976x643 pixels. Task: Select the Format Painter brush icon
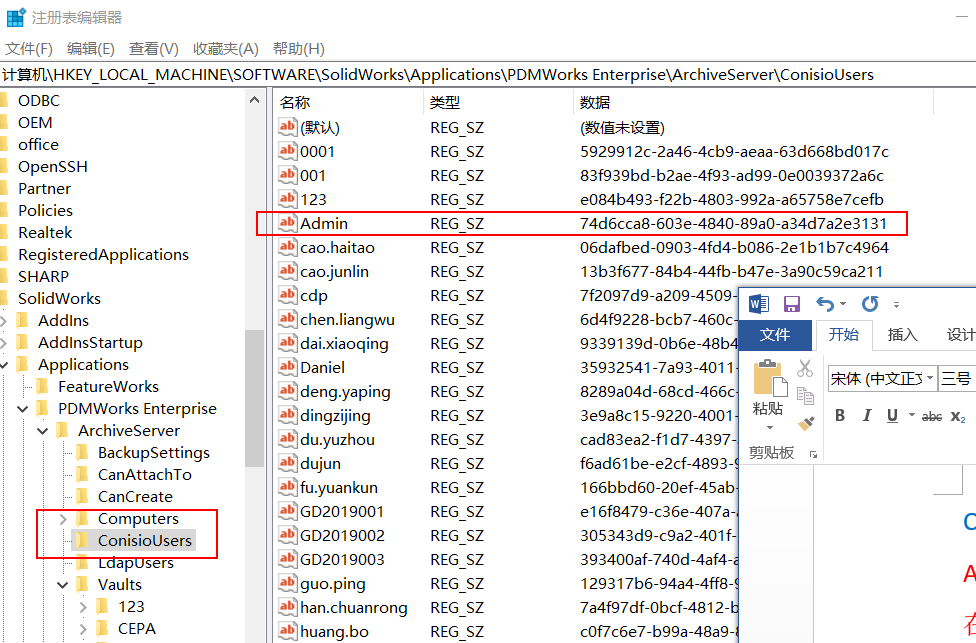(806, 421)
